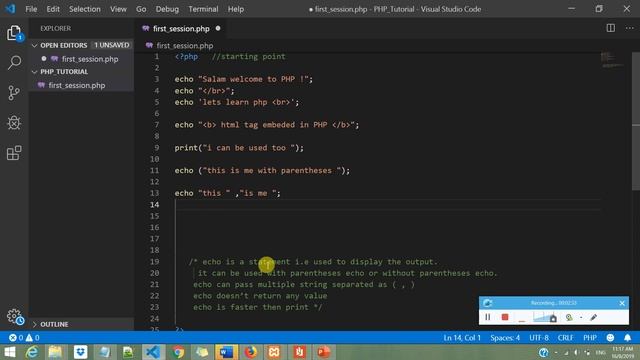This screenshot has width=640, height=360.
Task: Collapse the PHP_TUTORIAL folder section
Action: 82,72
